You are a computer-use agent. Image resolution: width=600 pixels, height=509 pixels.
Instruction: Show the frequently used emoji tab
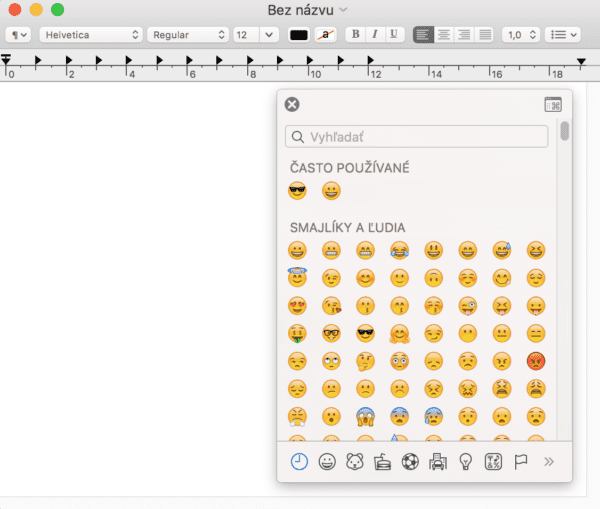(x=298, y=462)
